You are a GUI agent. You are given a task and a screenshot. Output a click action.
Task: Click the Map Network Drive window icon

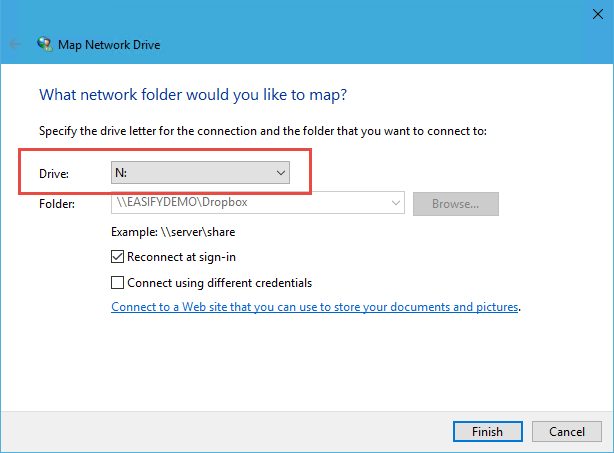tap(44, 45)
